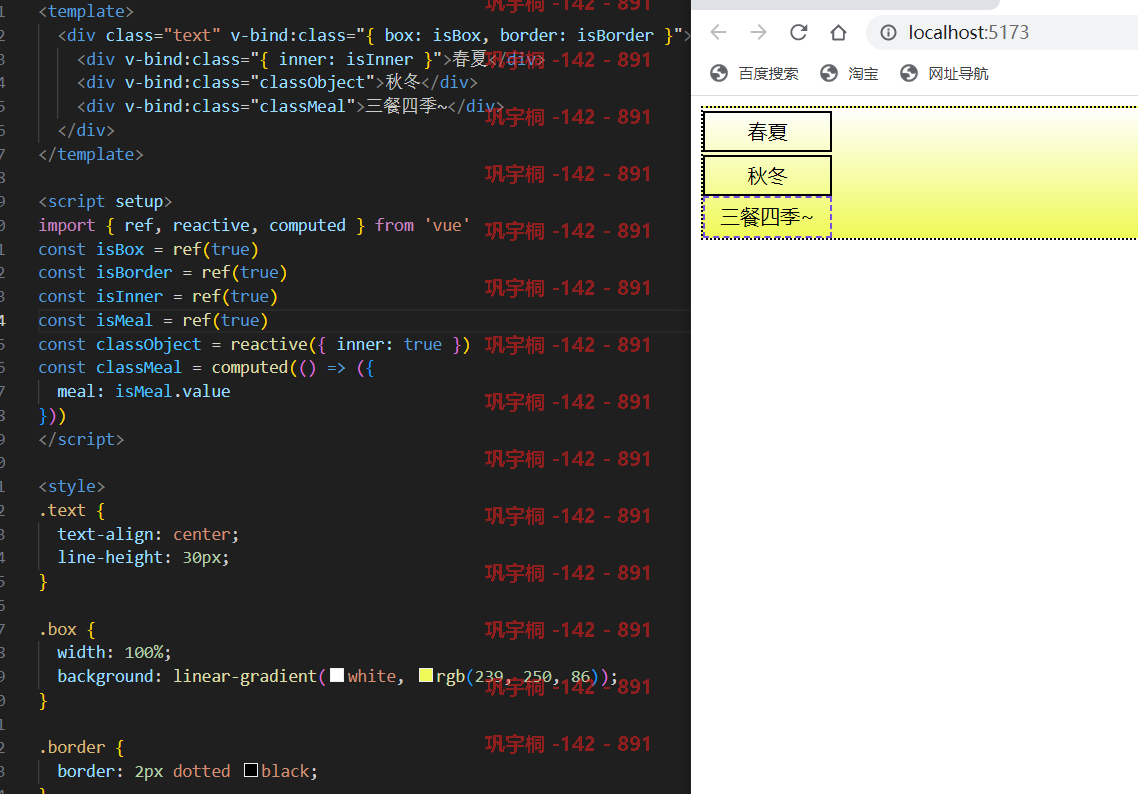This screenshot has width=1138, height=794.
Task: Click the '.border' CSS selector
Action: (72, 747)
